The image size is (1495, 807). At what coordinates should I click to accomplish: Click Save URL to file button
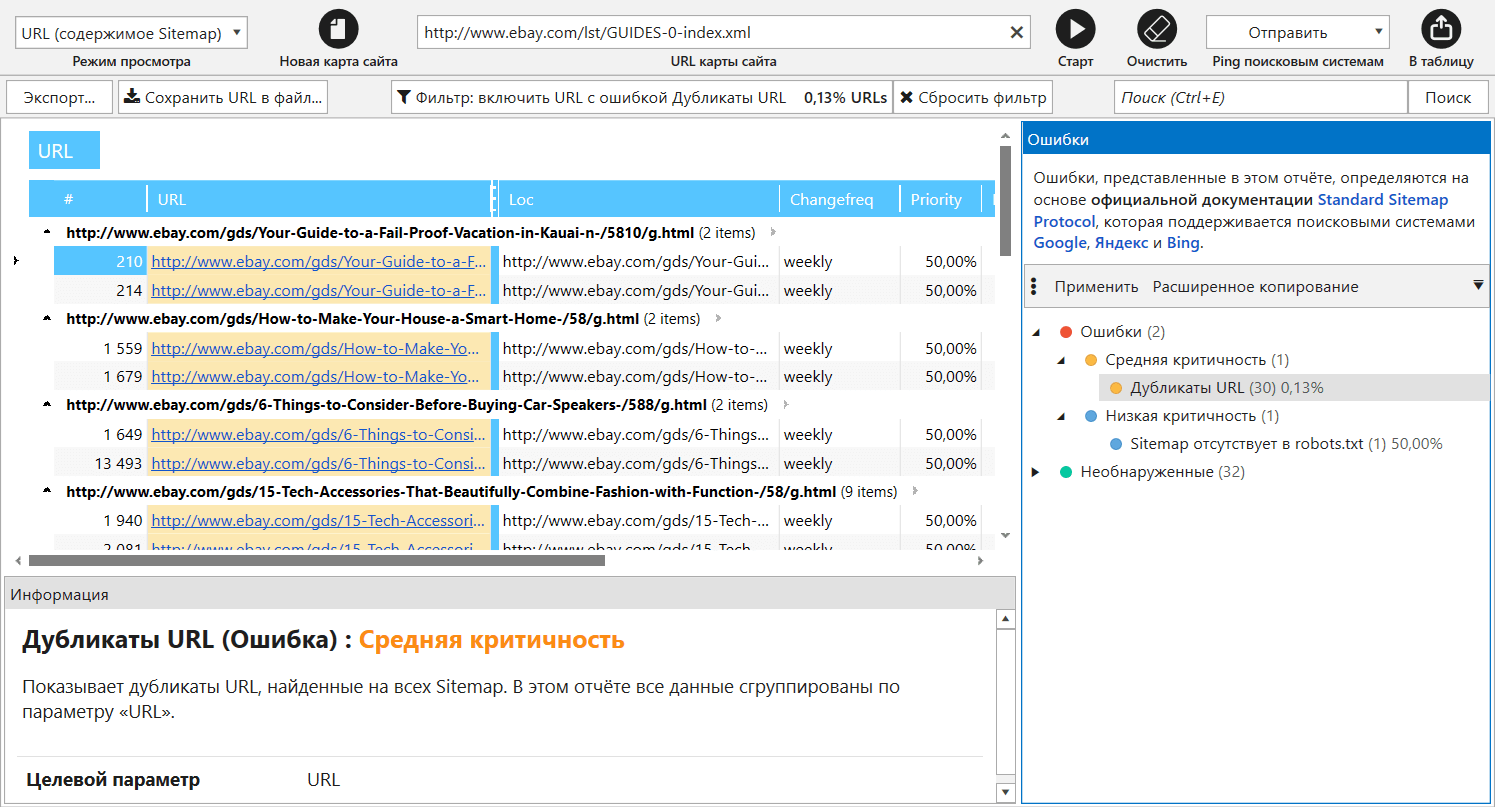coord(223,98)
